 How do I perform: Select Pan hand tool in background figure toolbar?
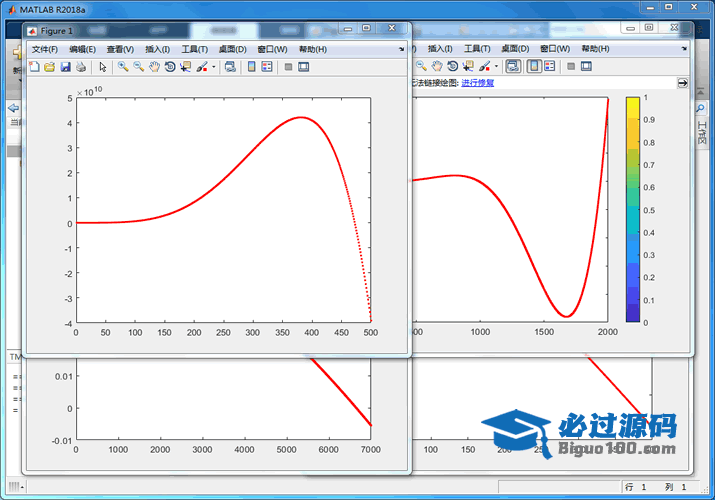pos(437,67)
